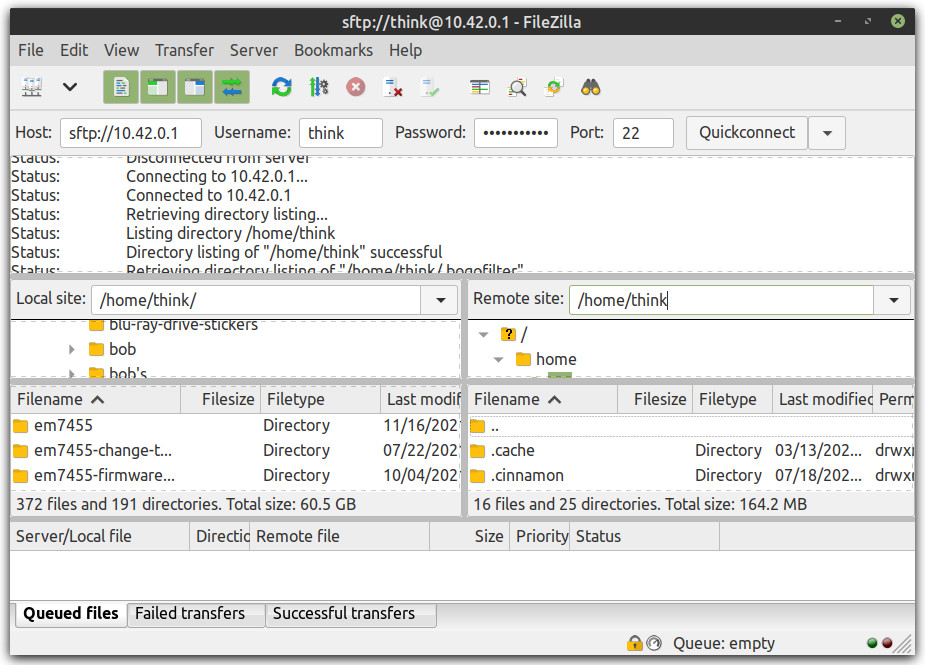Click the speed limits gauge icon
Screen dimensions: 925x665
654,643
